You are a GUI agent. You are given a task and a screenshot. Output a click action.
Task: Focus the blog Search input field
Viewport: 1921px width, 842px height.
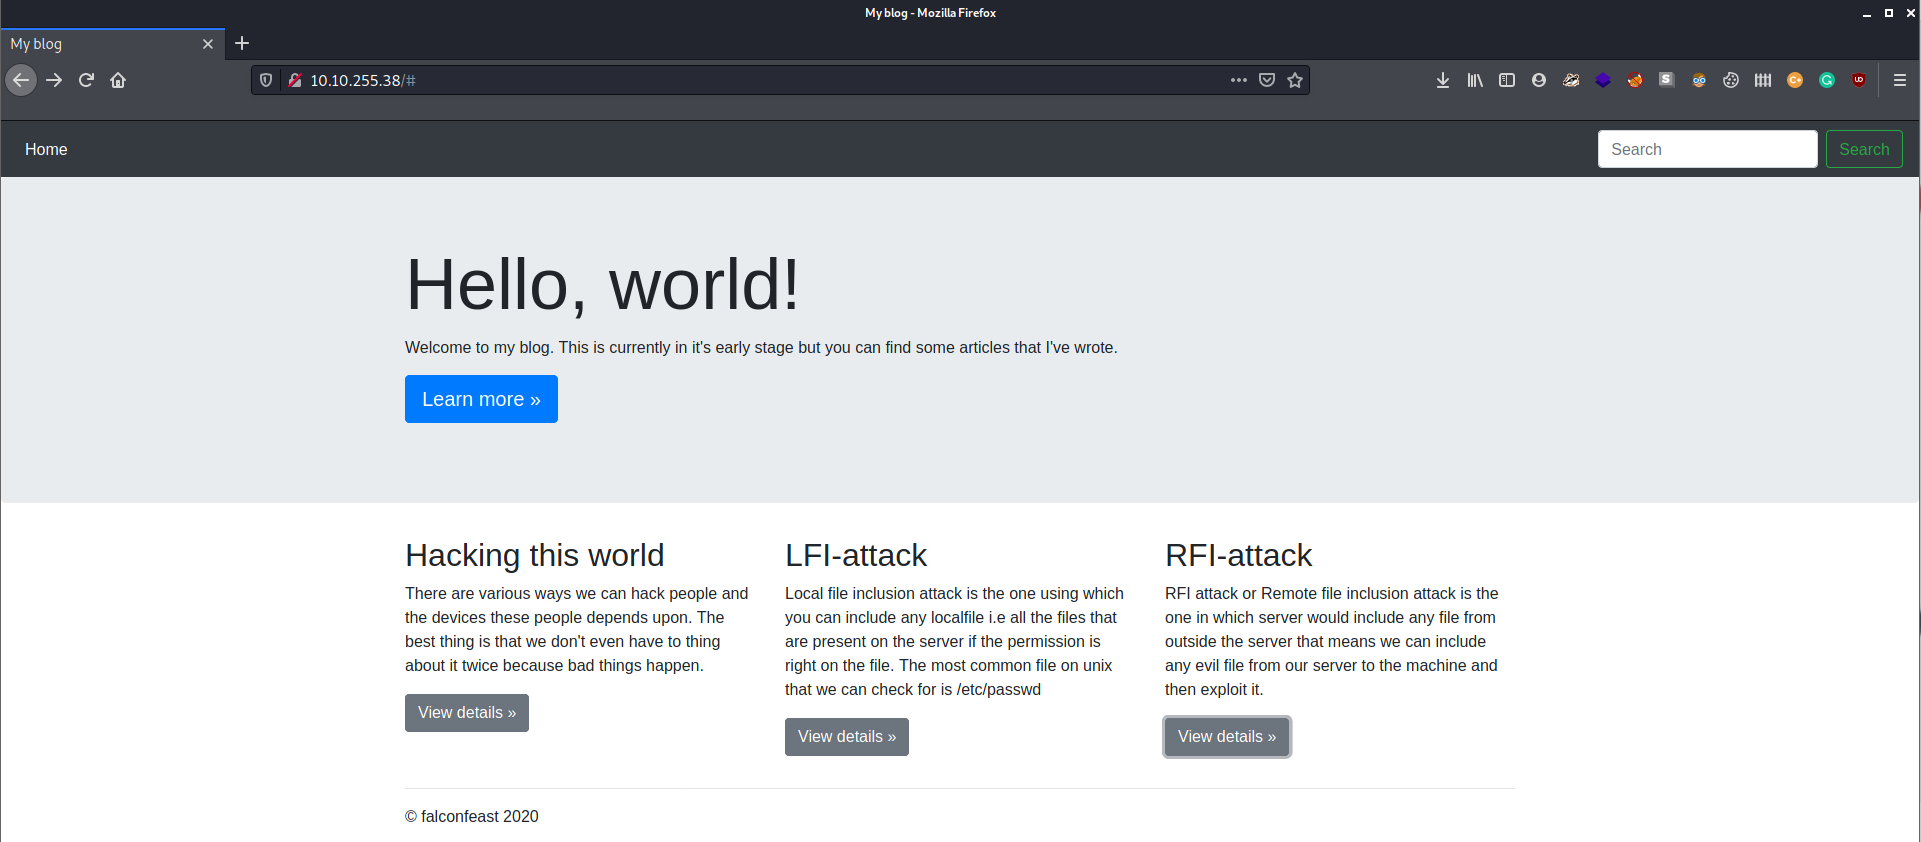[1707, 149]
